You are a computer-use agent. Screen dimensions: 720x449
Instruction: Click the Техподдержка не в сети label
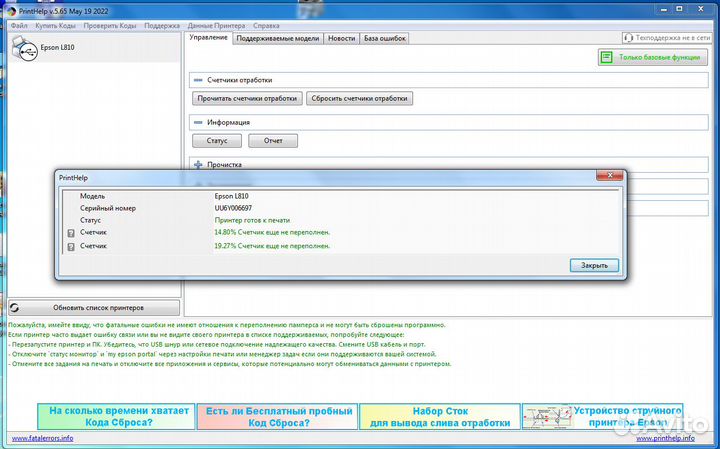pyautogui.click(x=673, y=38)
